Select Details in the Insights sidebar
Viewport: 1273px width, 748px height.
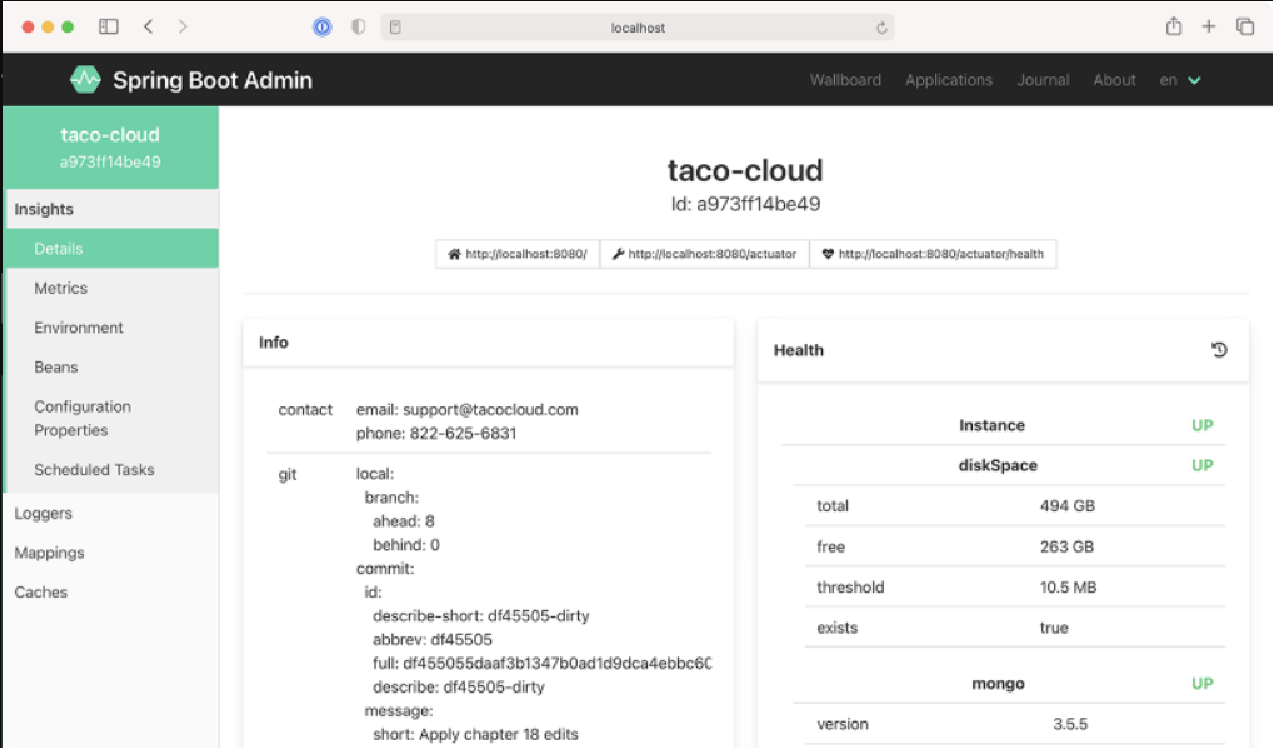[112, 249]
